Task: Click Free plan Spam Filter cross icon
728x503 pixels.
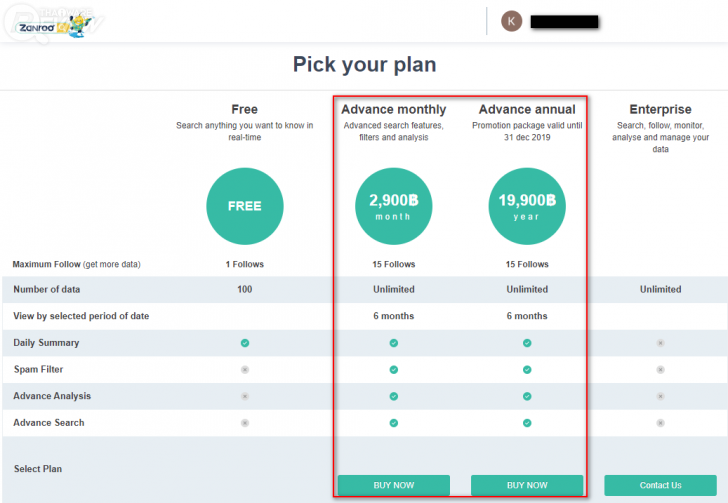Action: click(x=245, y=370)
